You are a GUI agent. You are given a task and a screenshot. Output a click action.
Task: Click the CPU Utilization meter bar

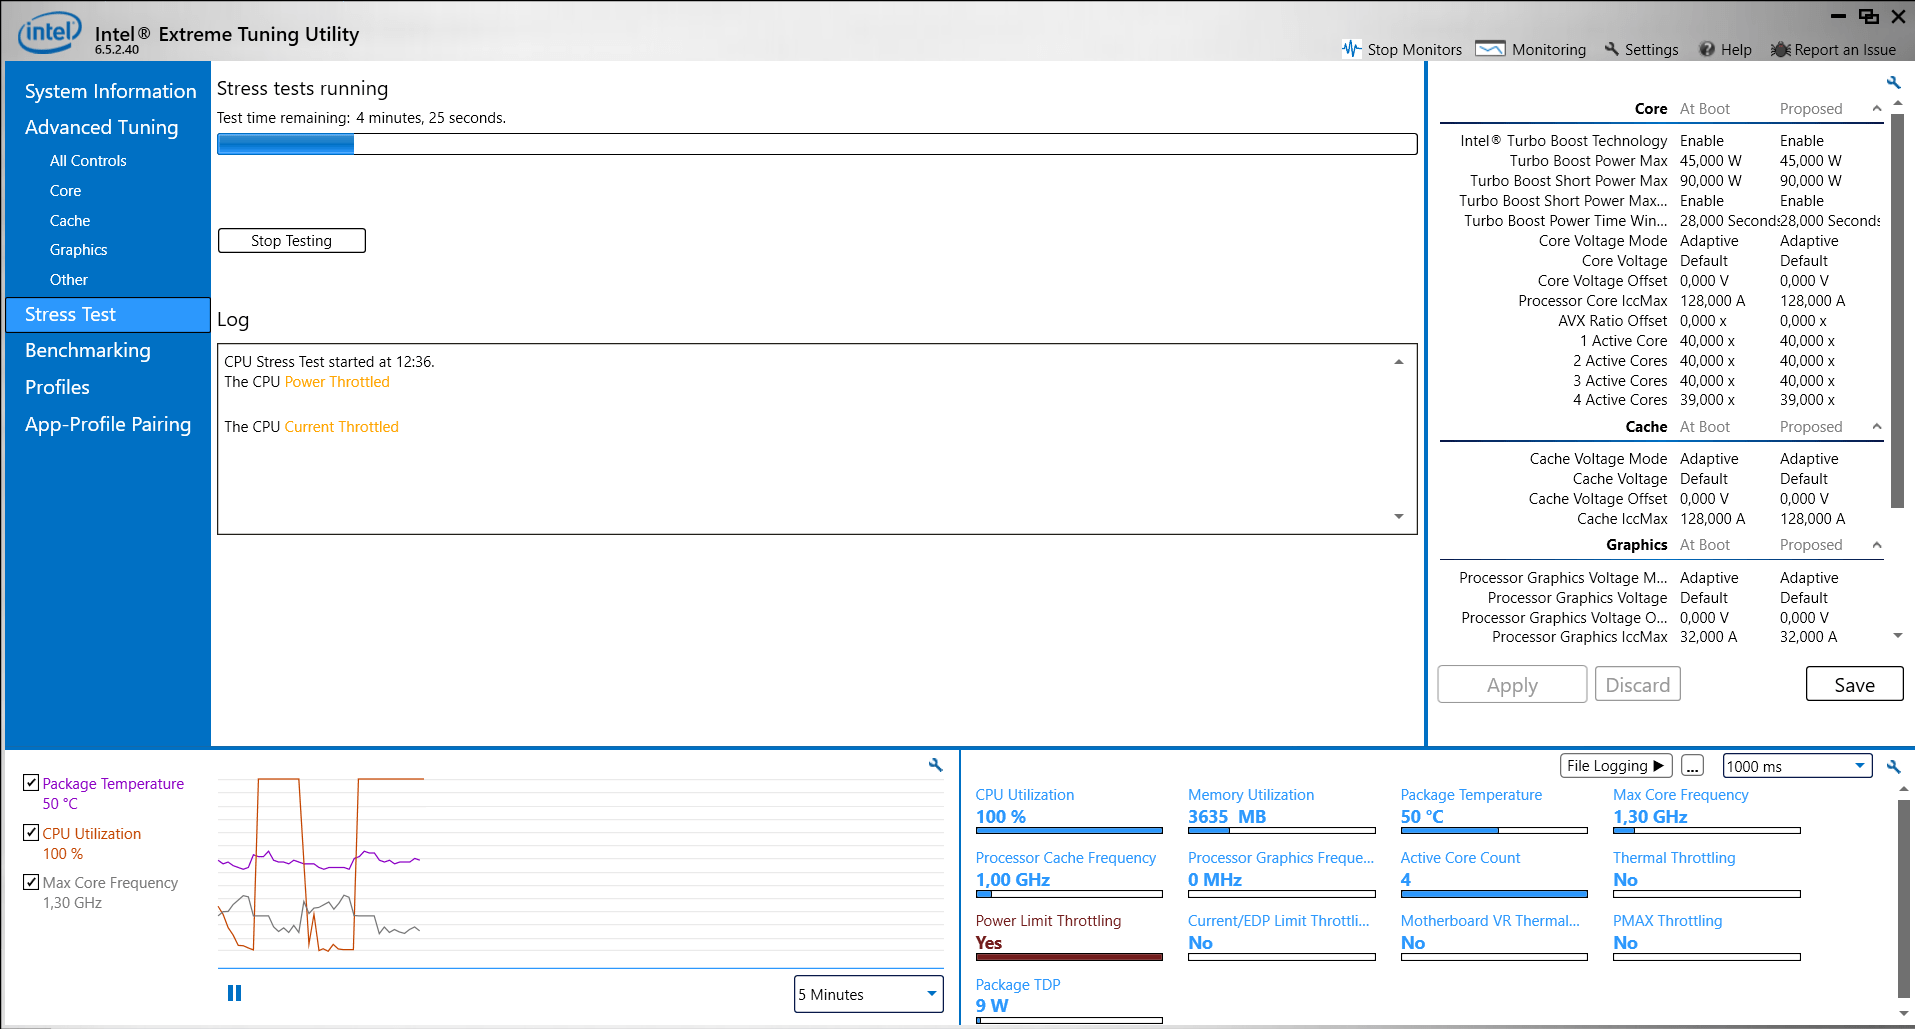pos(1069,830)
